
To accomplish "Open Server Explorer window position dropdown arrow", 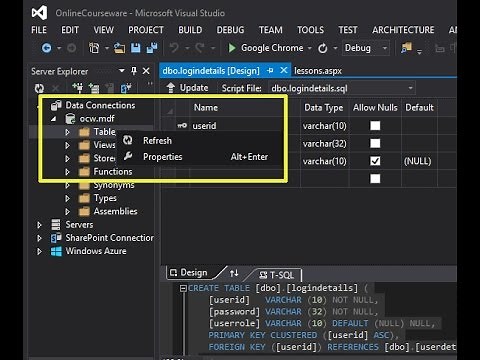I will pos(122,71).
